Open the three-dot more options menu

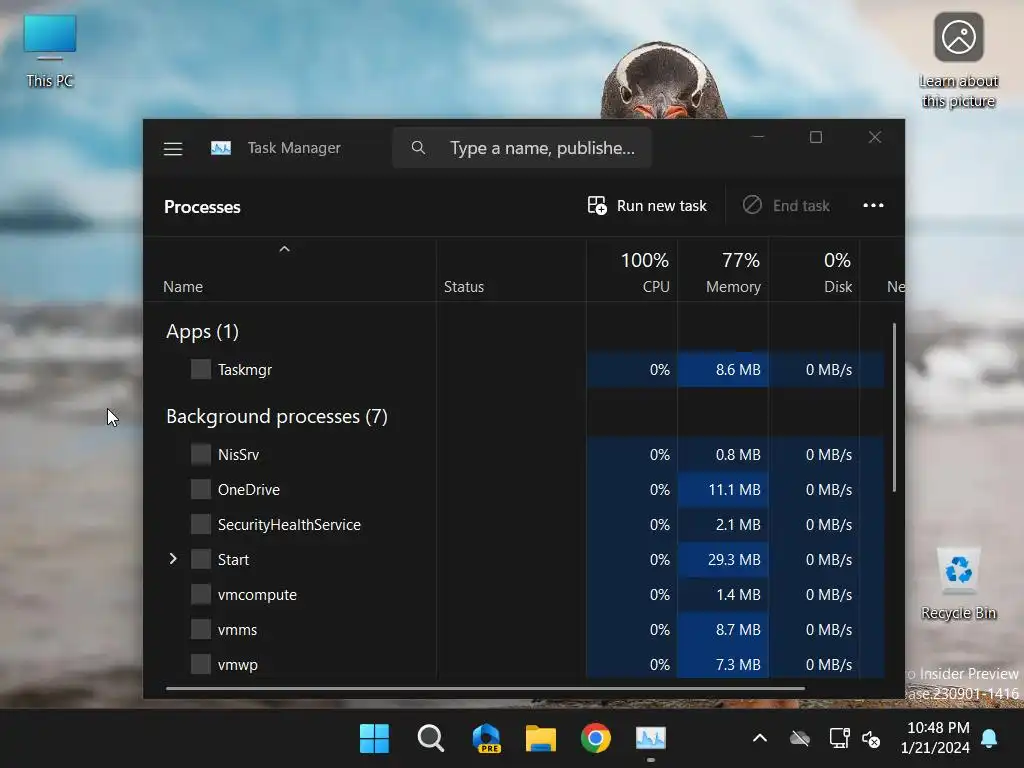click(873, 206)
